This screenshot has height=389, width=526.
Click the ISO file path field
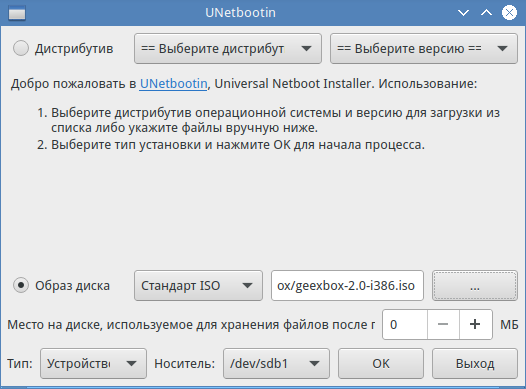[347, 286]
